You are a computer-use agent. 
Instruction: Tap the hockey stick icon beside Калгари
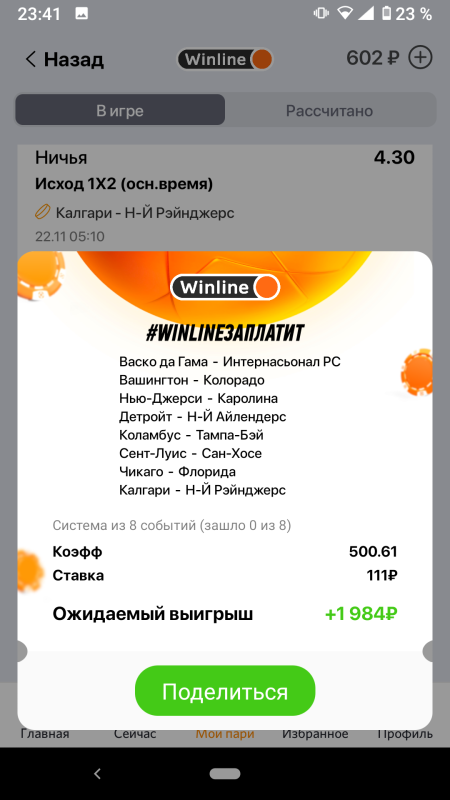click(x=42, y=212)
